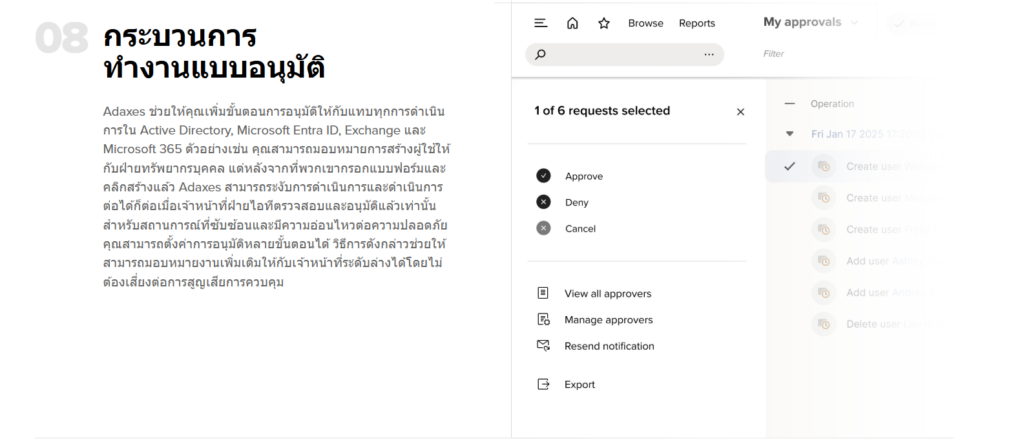
Task: Click the Manage approvers icon
Action: click(543, 320)
